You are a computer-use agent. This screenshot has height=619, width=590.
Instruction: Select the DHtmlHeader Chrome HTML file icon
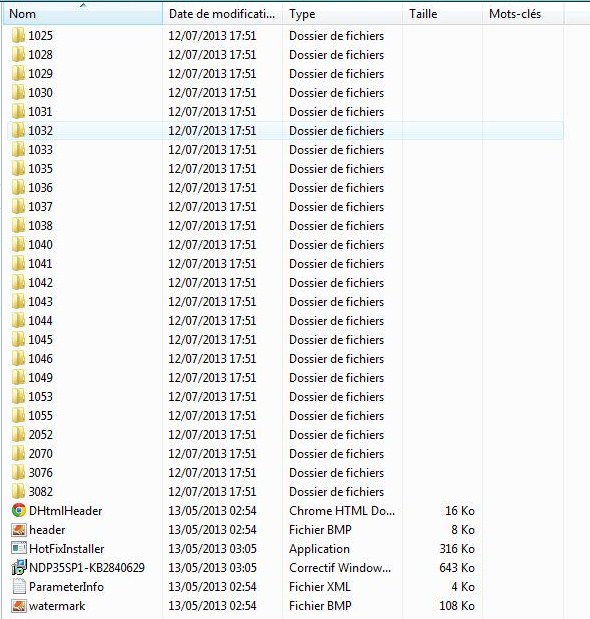pyautogui.click(x=19, y=510)
